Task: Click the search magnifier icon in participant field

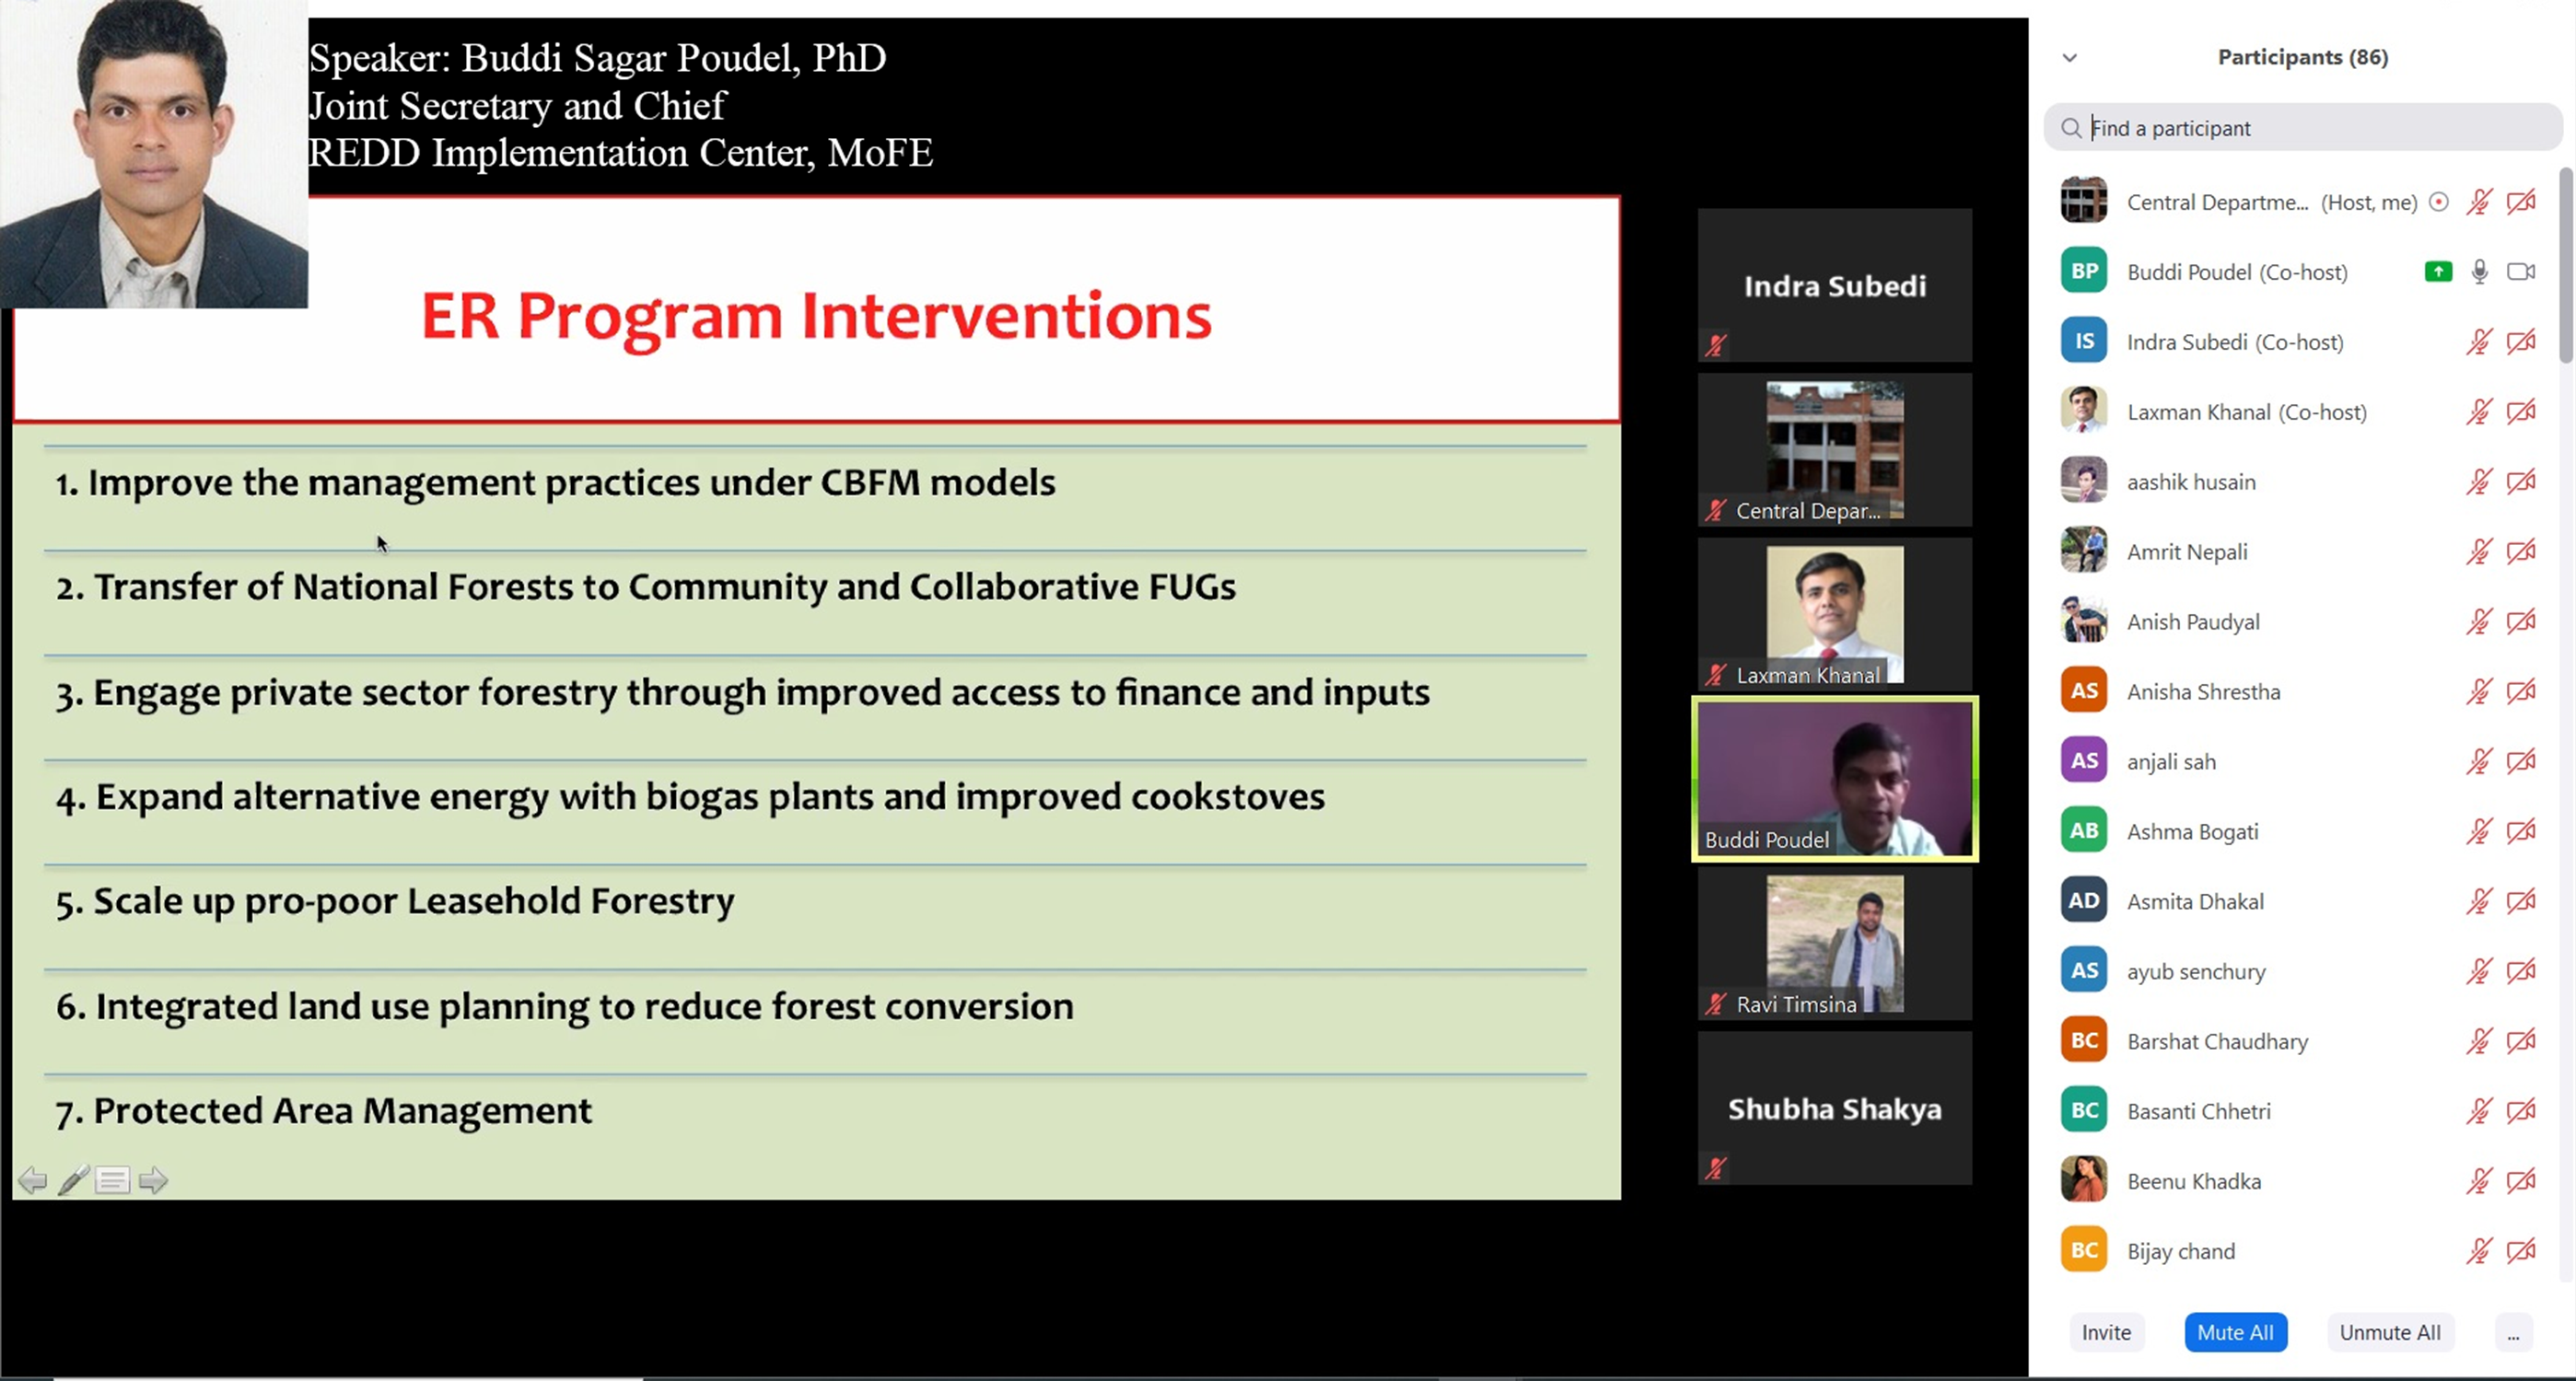Action: click(2071, 128)
